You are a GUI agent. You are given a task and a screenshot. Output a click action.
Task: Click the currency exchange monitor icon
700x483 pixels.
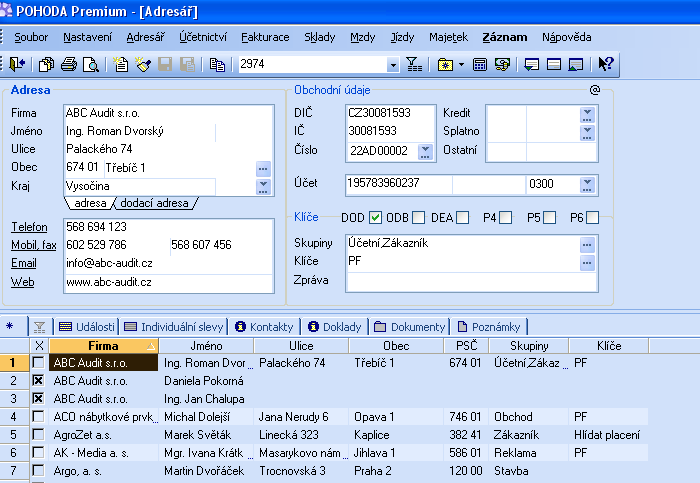tap(502, 65)
